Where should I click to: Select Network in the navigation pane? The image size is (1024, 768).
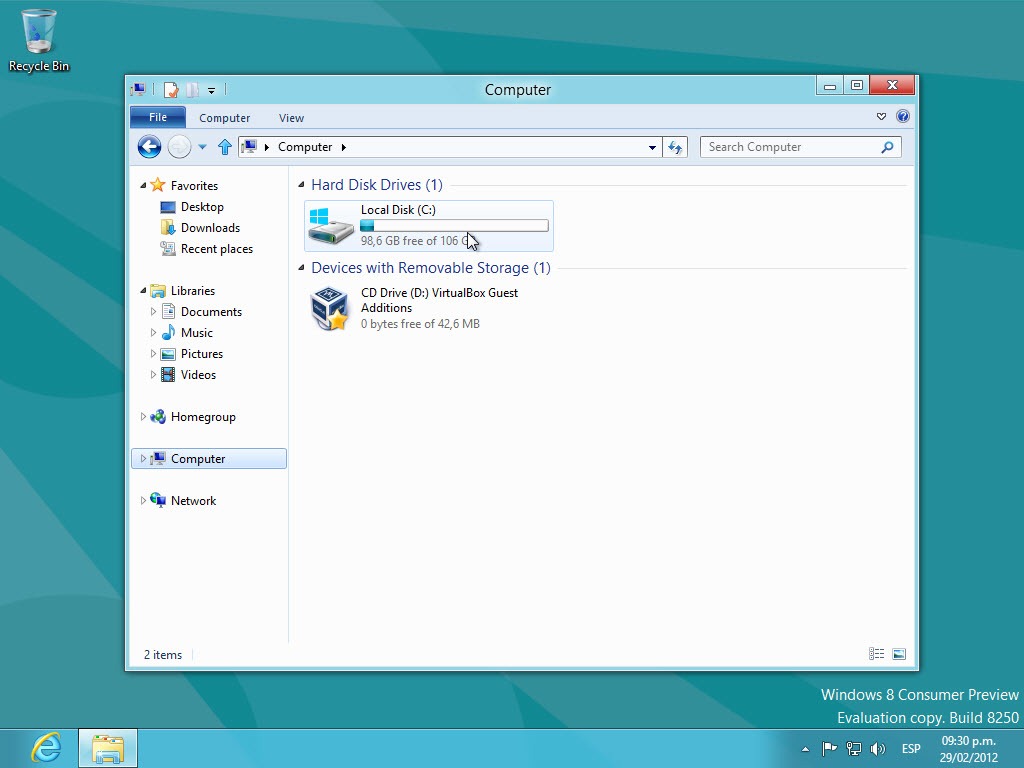point(193,500)
